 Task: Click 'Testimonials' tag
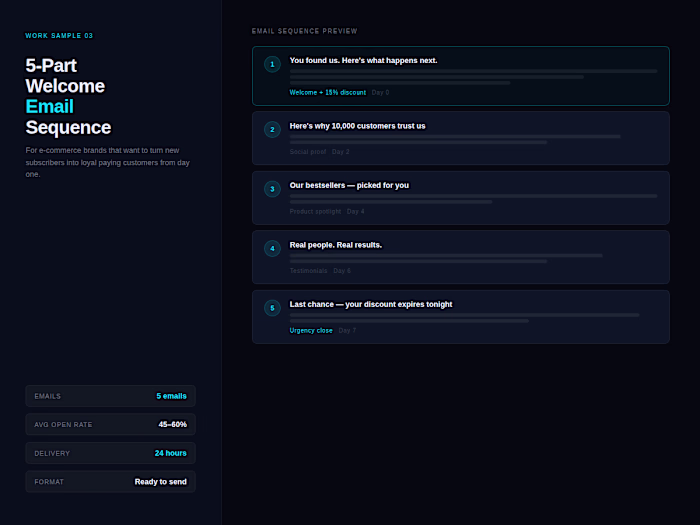tap(308, 271)
